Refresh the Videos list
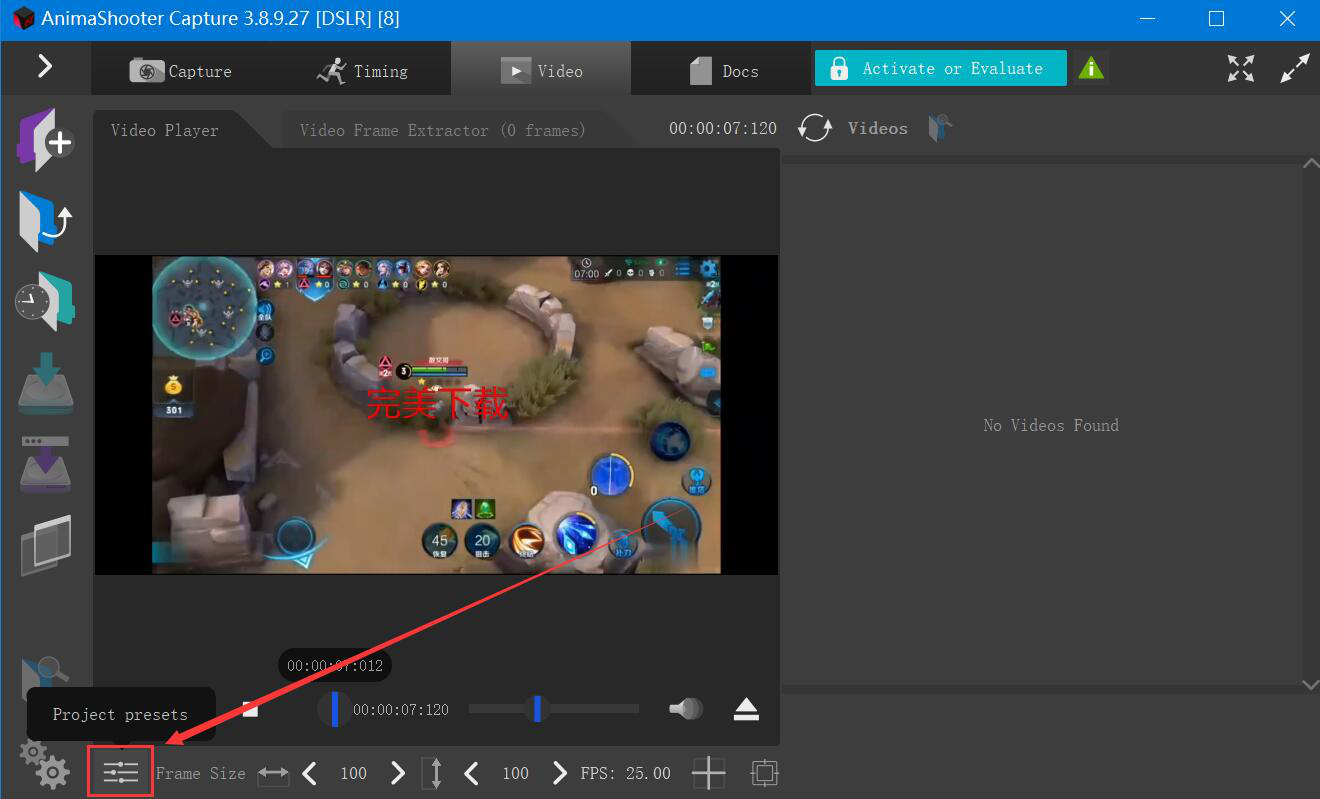Screen dimensions: 1320x799 point(815,128)
